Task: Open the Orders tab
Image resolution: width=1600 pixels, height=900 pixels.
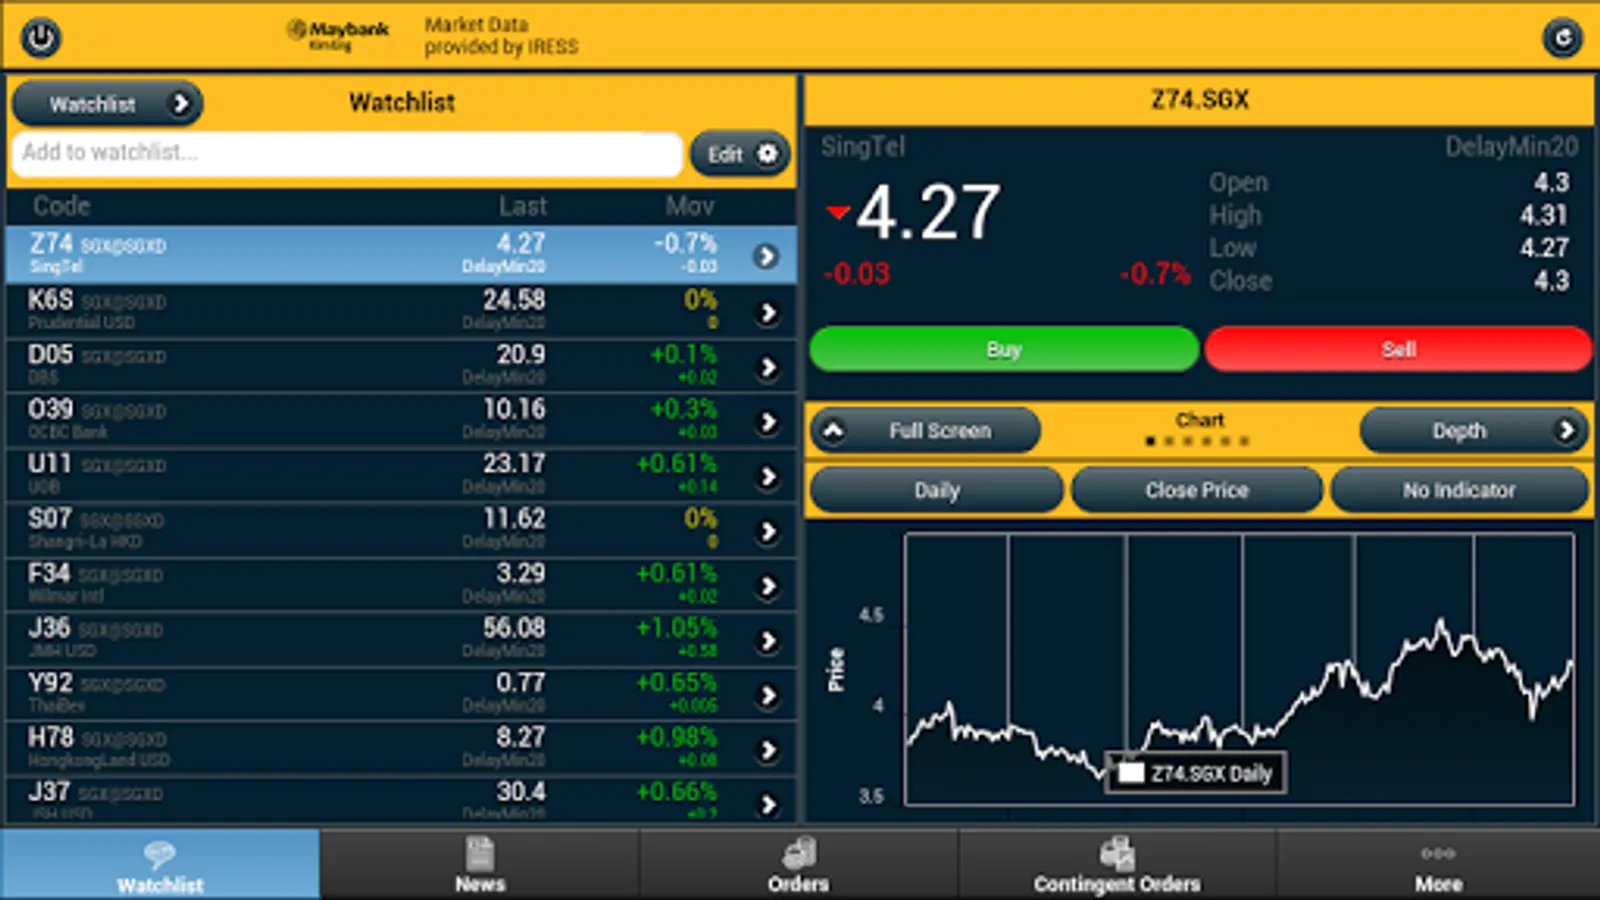Action: [x=798, y=864]
